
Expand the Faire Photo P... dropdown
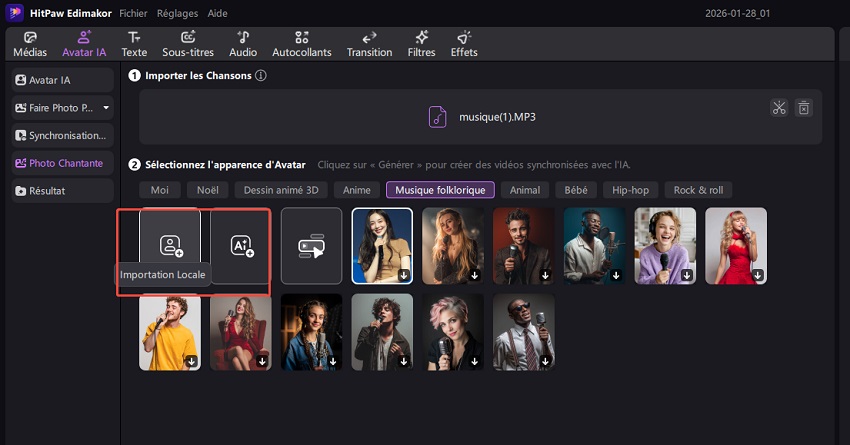(106, 107)
